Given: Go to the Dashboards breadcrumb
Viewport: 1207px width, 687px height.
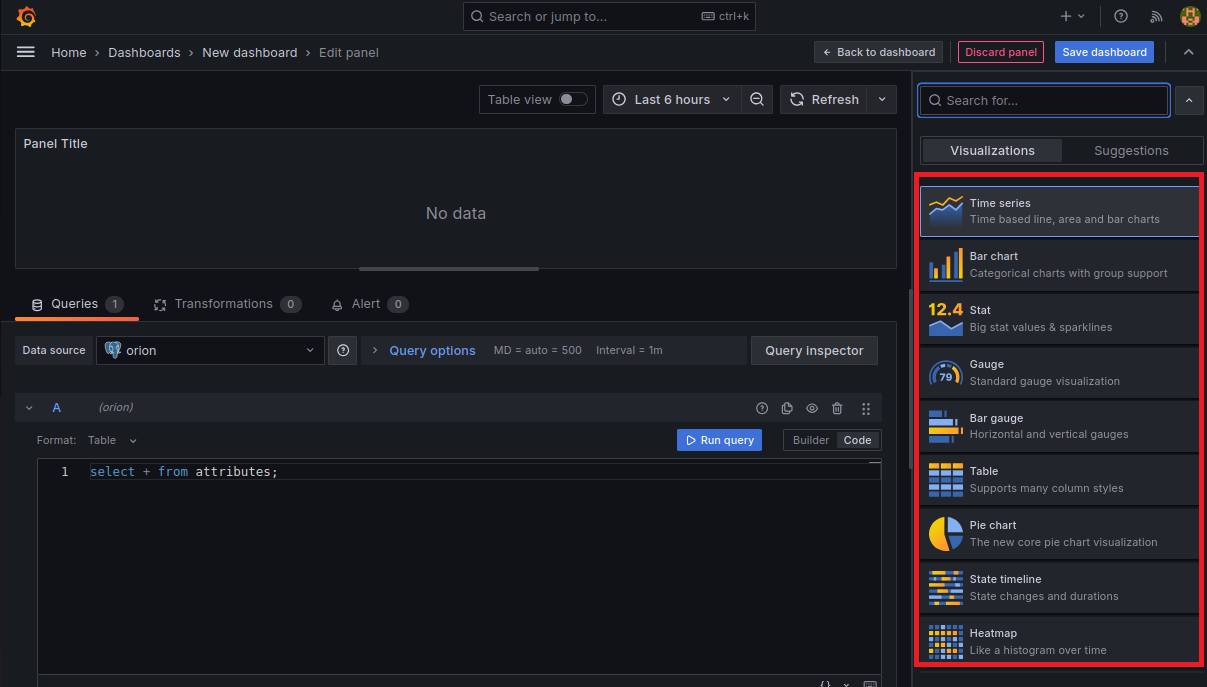Looking at the screenshot, I should 144,52.
